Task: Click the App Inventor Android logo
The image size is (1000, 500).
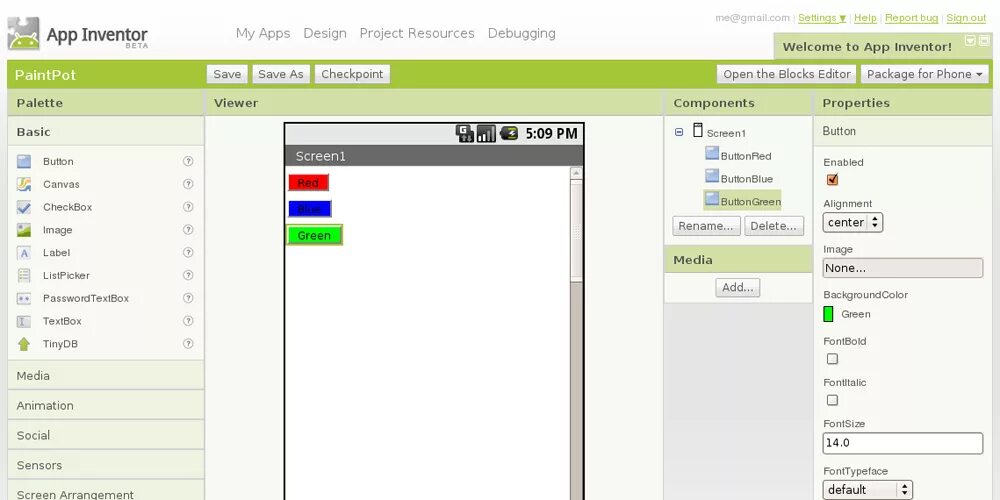Action: [x=24, y=34]
